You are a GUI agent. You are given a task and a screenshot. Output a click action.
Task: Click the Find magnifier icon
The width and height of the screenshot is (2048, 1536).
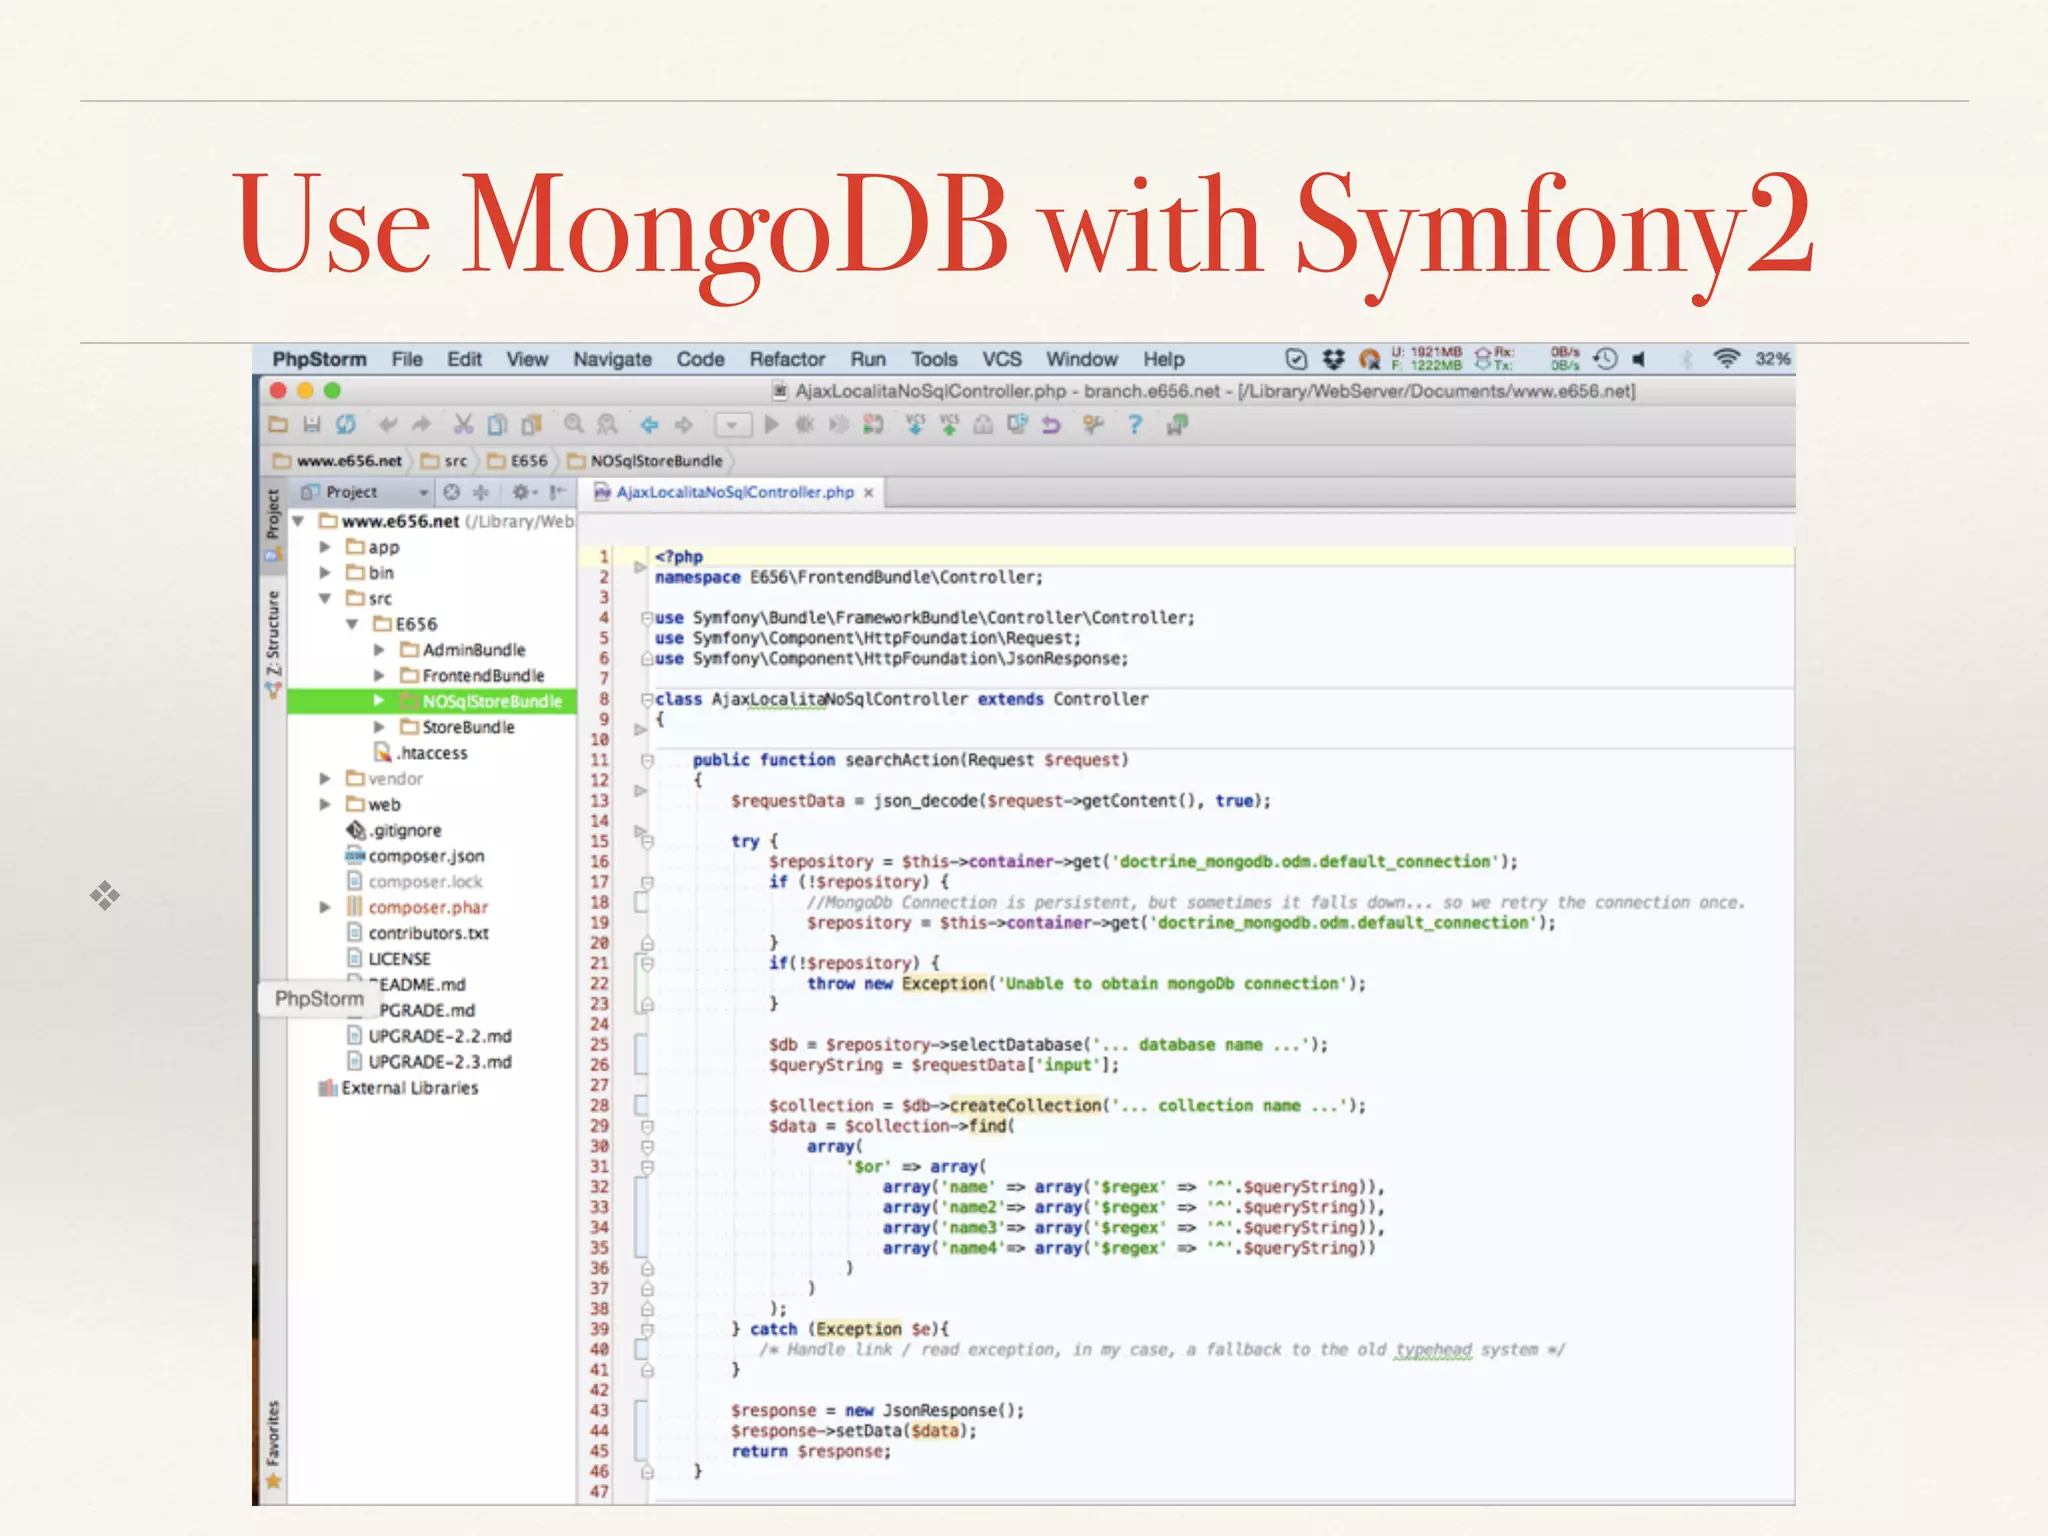573,425
